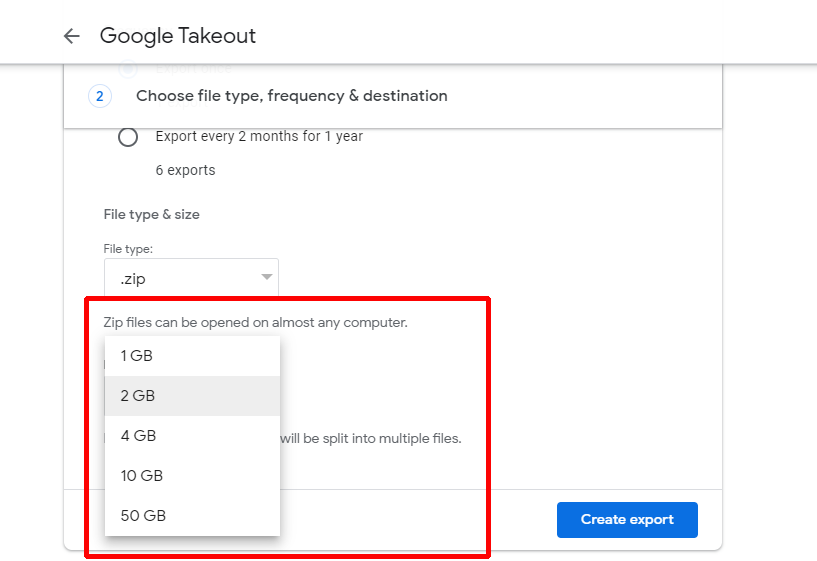
Task: Open the .zip file type combo box
Action: [x=191, y=278]
